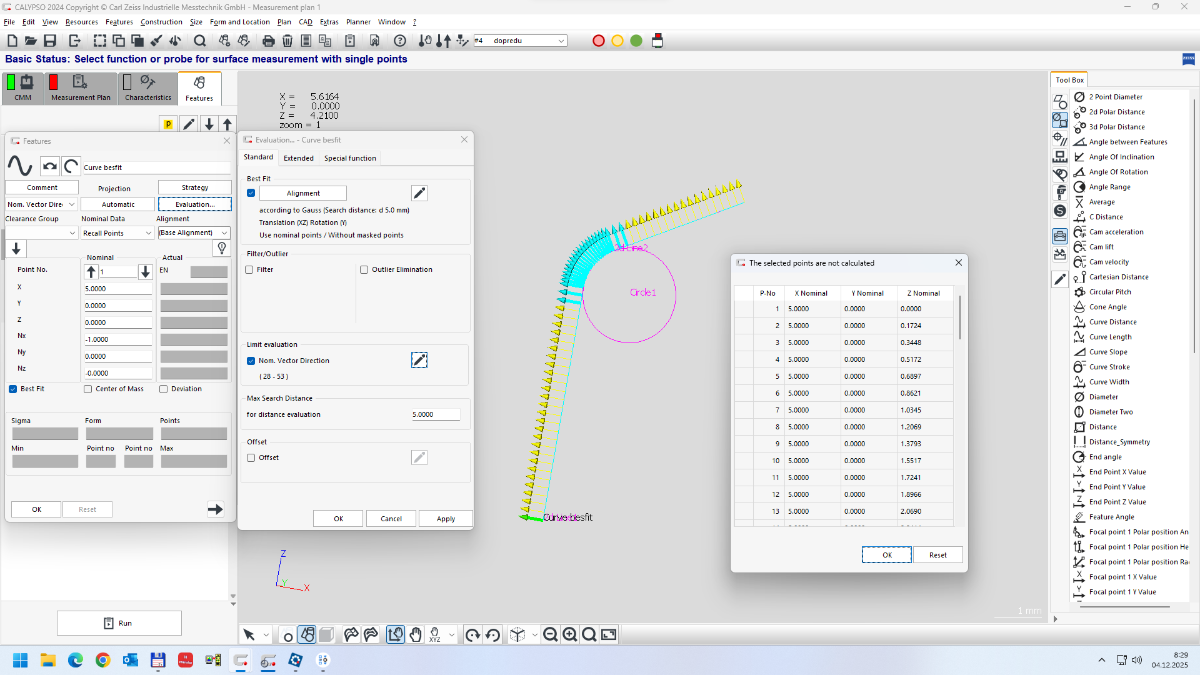Switch to the Extended tab

tap(298, 158)
